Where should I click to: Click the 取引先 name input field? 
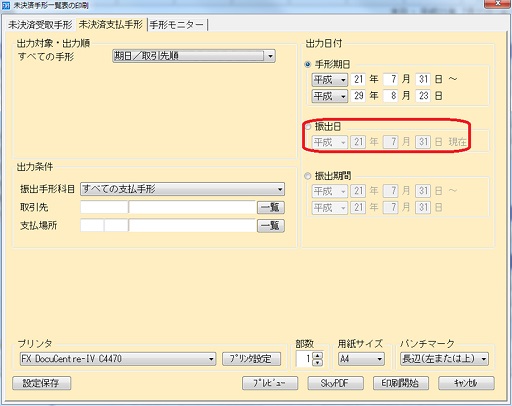coord(192,207)
